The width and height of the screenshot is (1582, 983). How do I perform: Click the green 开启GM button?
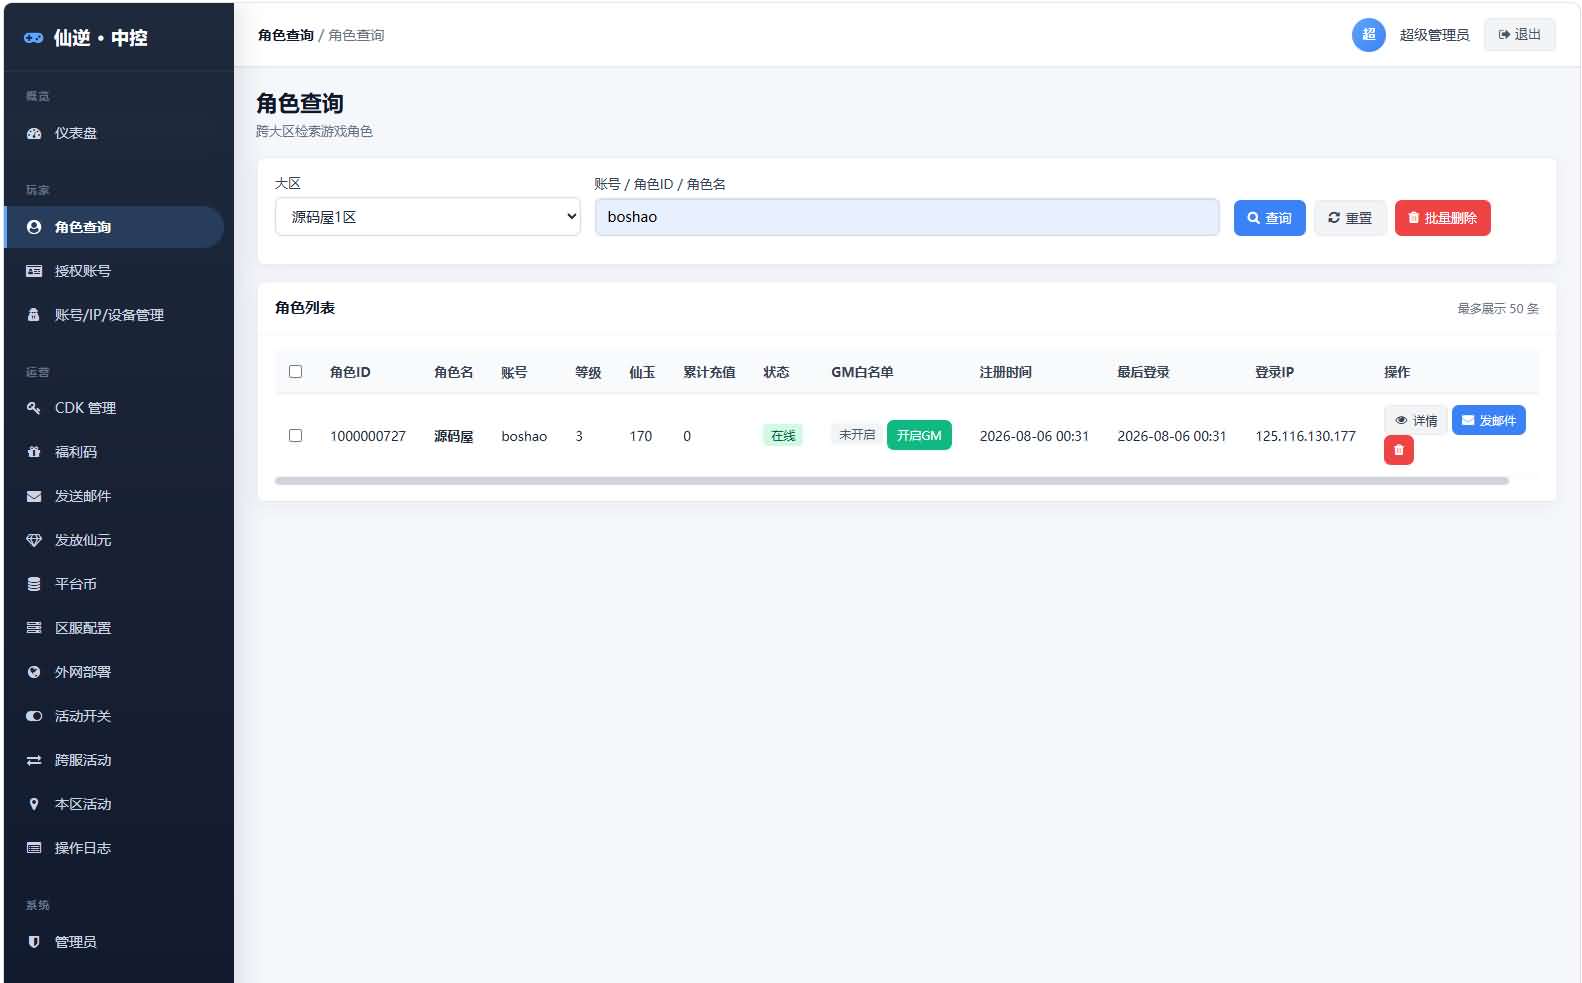pyautogui.click(x=919, y=435)
